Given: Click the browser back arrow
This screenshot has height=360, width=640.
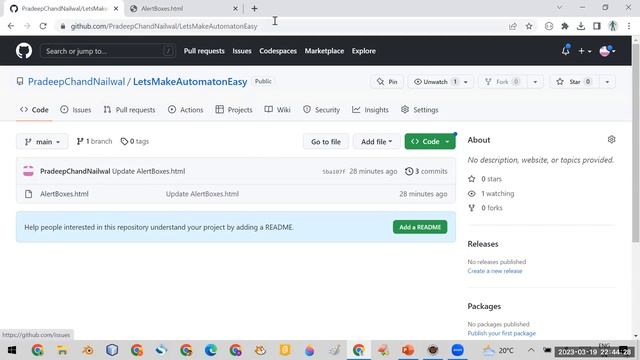Looking at the screenshot, I should click(11, 26).
